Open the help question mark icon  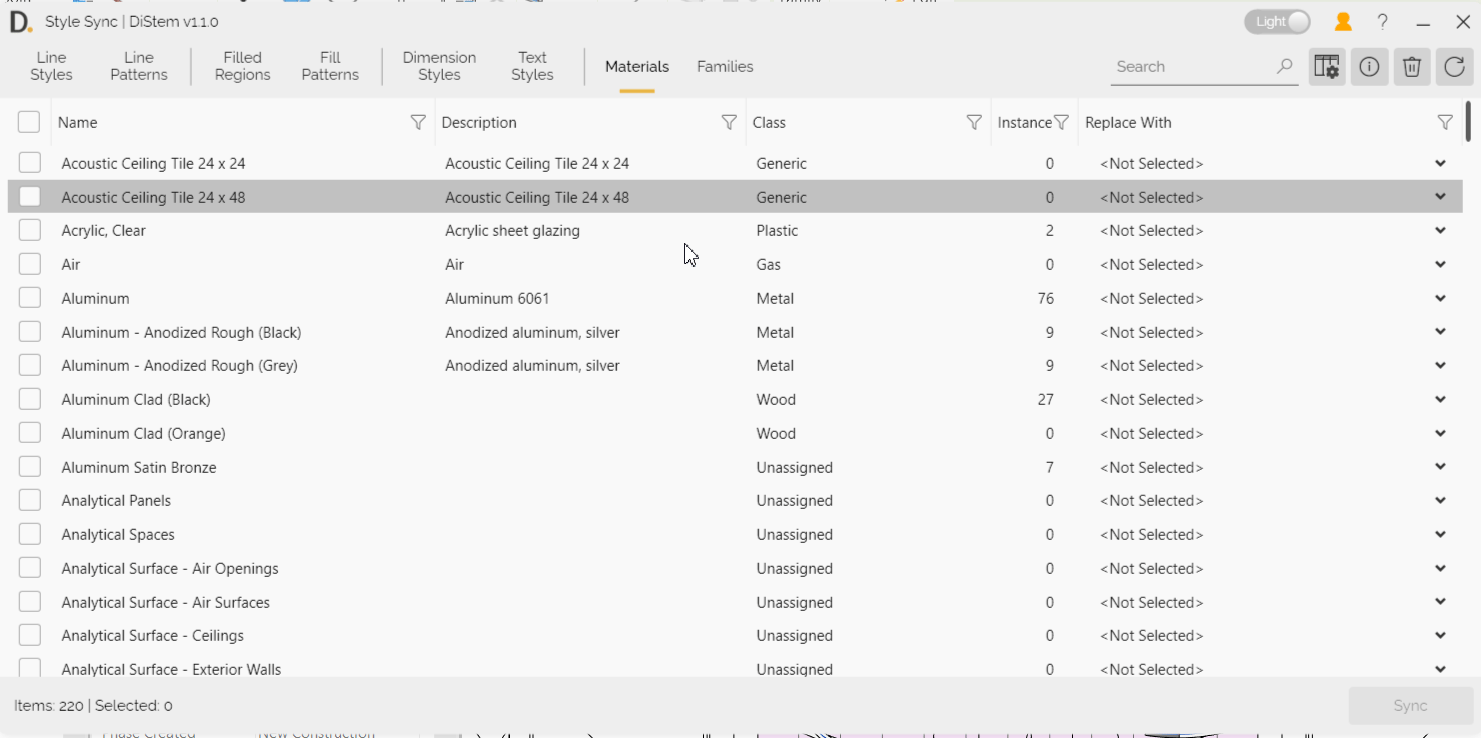click(1383, 22)
